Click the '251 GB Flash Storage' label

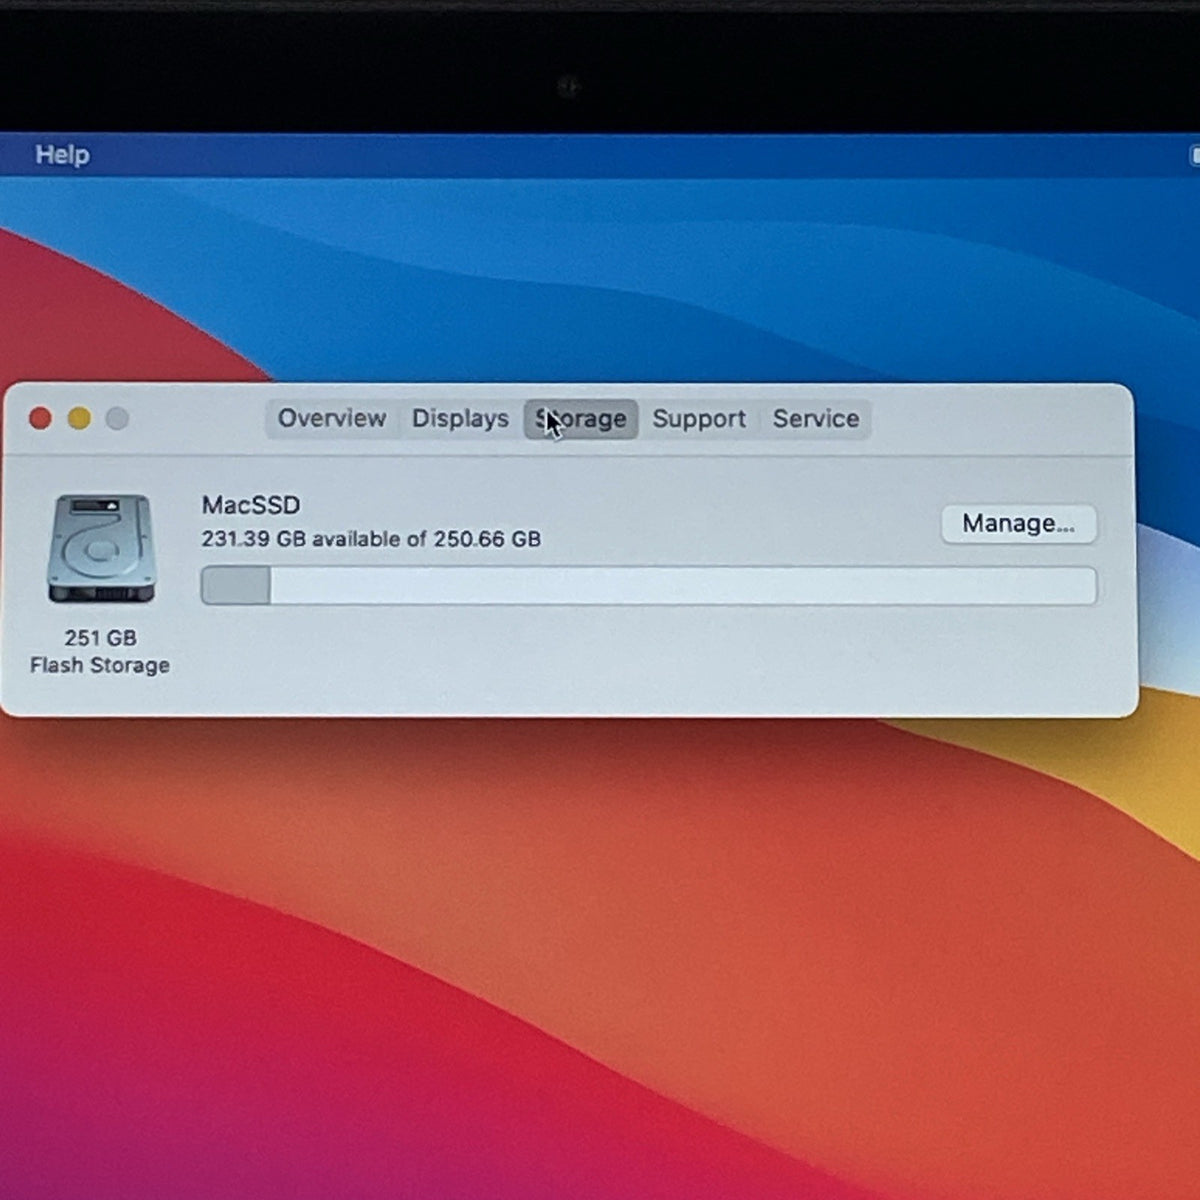[x=100, y=651]
